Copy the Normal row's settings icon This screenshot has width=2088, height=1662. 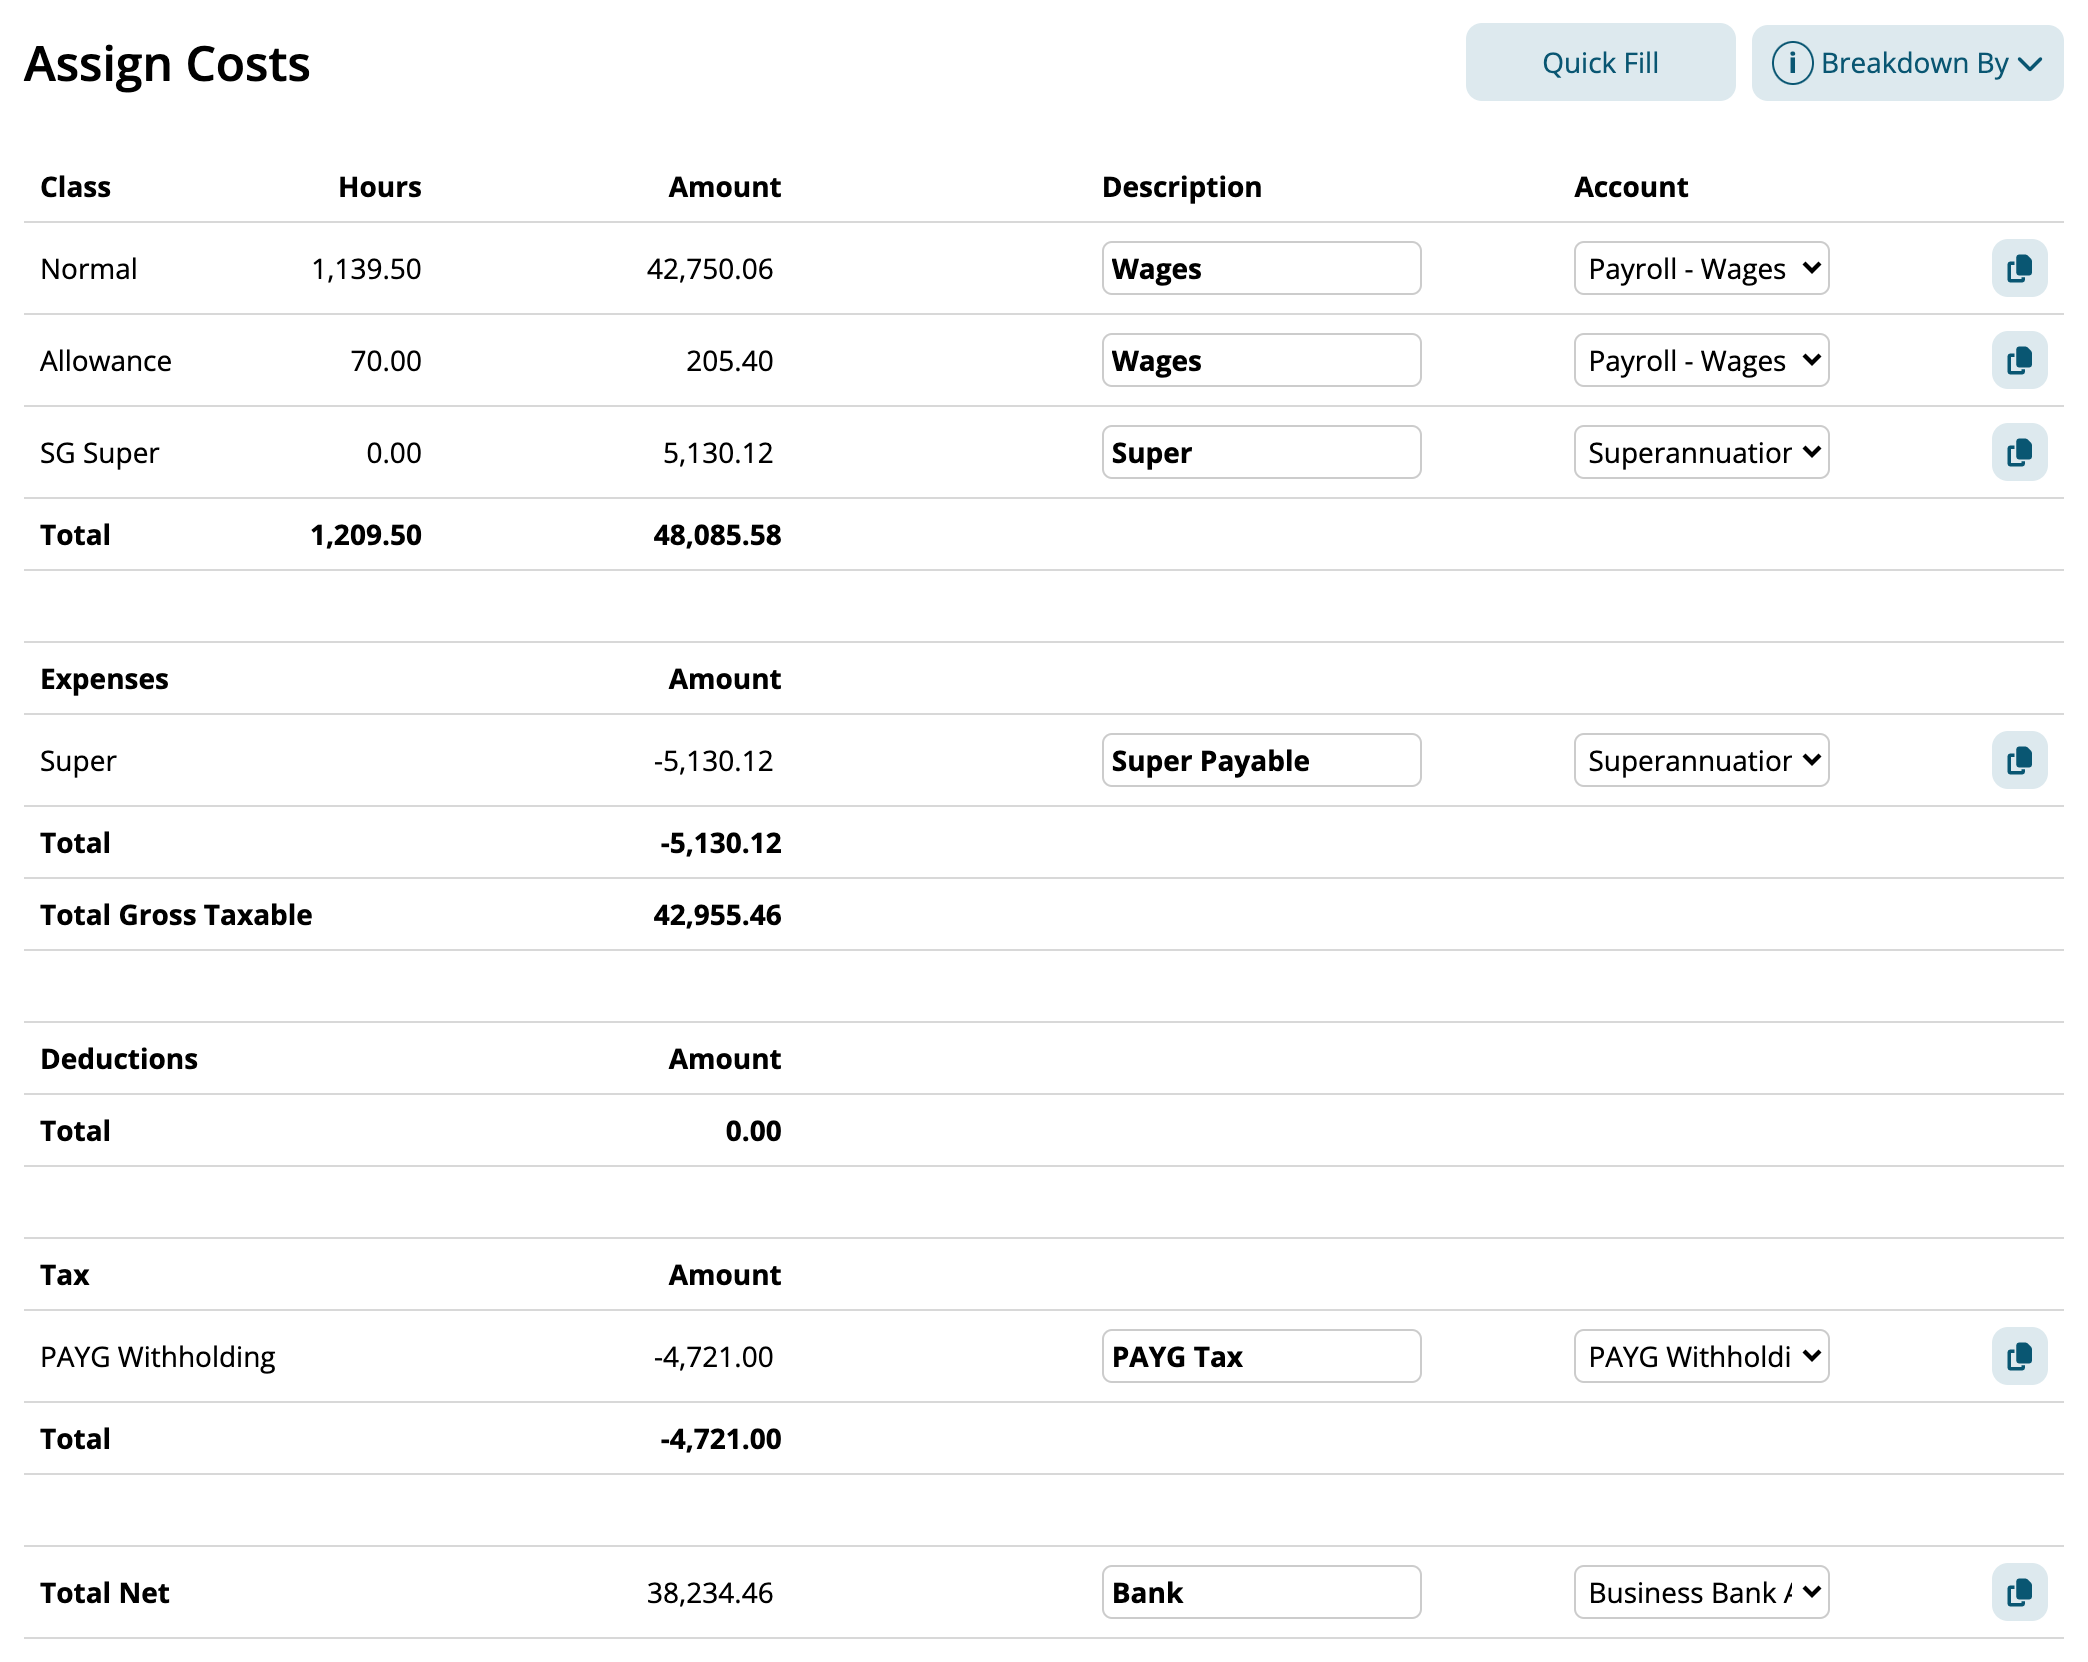tap(2019, 268)
